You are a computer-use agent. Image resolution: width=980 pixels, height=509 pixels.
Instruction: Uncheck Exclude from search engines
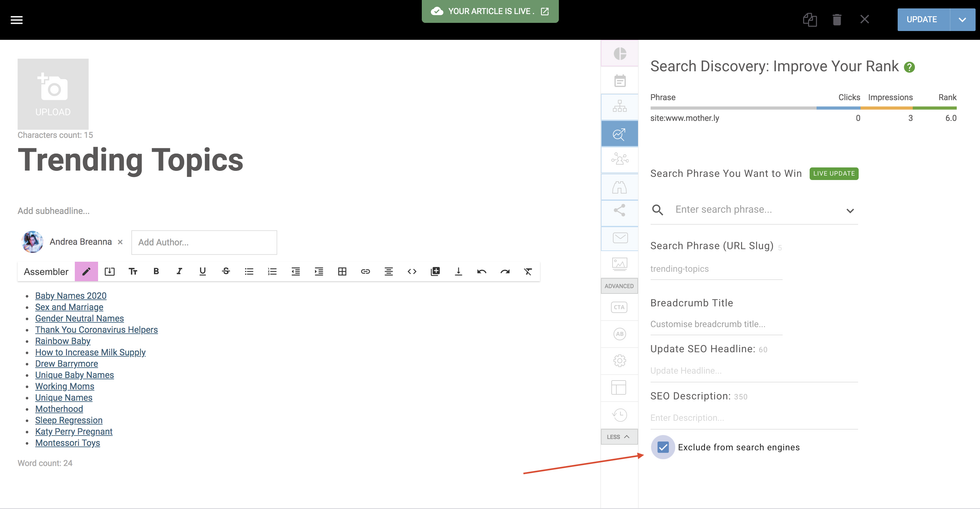tap(663, 447)
